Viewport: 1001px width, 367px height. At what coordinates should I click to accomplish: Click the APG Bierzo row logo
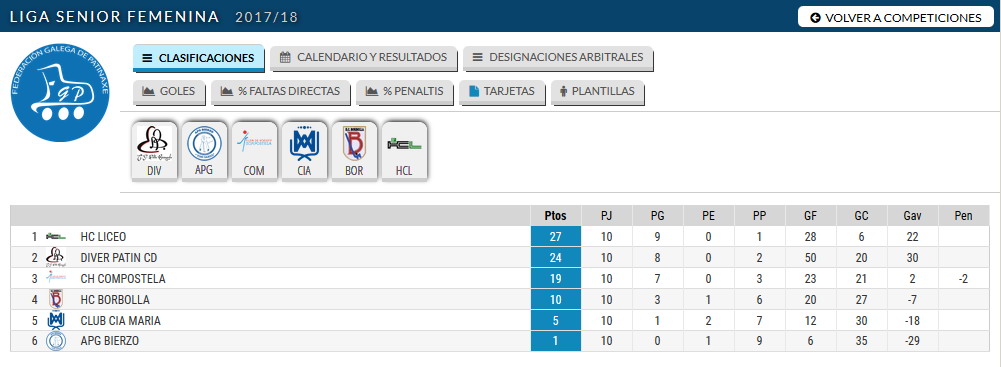coord(56,341)
